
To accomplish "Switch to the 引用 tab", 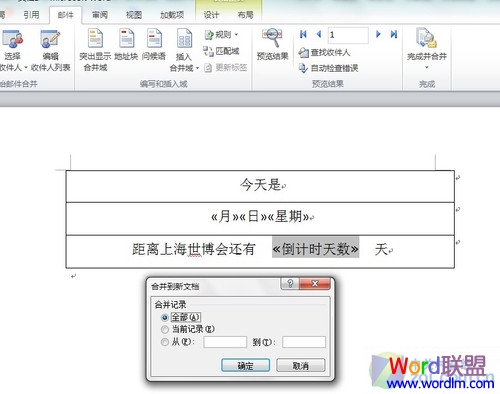I will 31,15.
